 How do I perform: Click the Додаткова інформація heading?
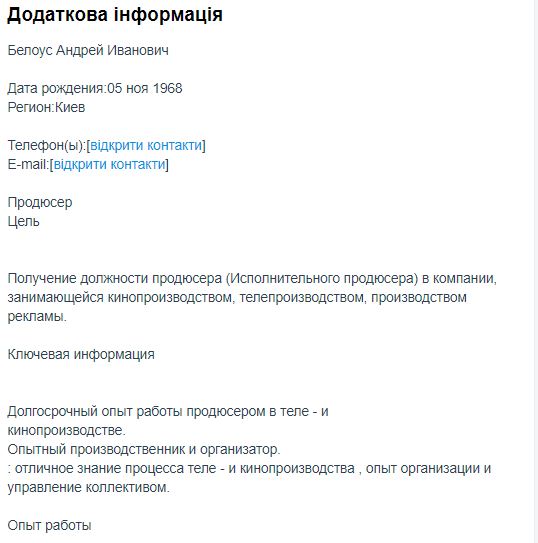tap(115, 15)
